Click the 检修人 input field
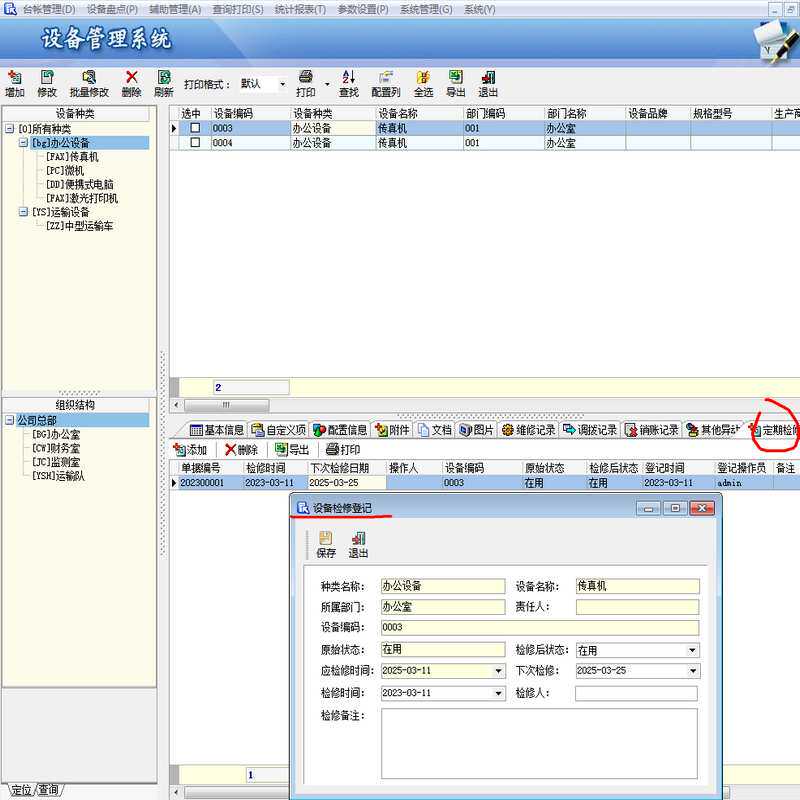Image resolution: width=800 pixels, height=800 pixels. [x=636, y=693]
